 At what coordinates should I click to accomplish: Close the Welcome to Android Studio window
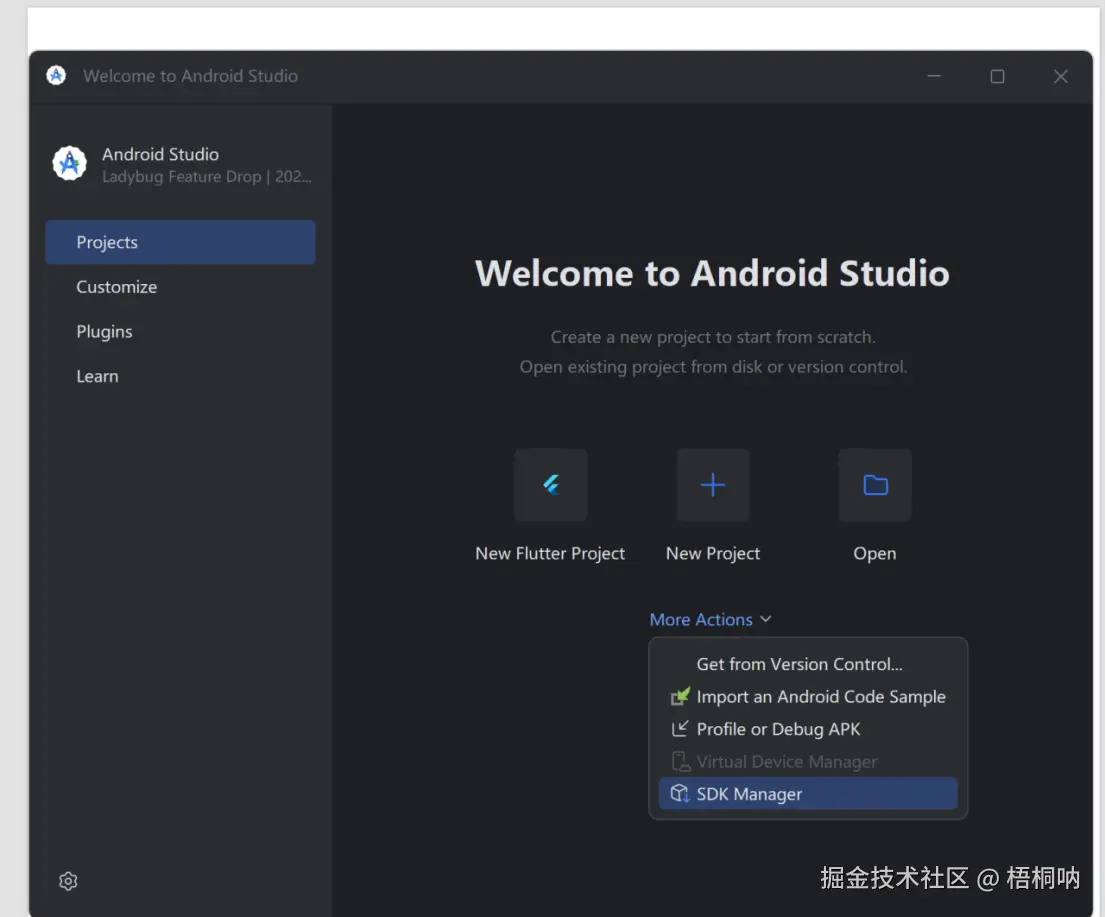[1061, 76]
